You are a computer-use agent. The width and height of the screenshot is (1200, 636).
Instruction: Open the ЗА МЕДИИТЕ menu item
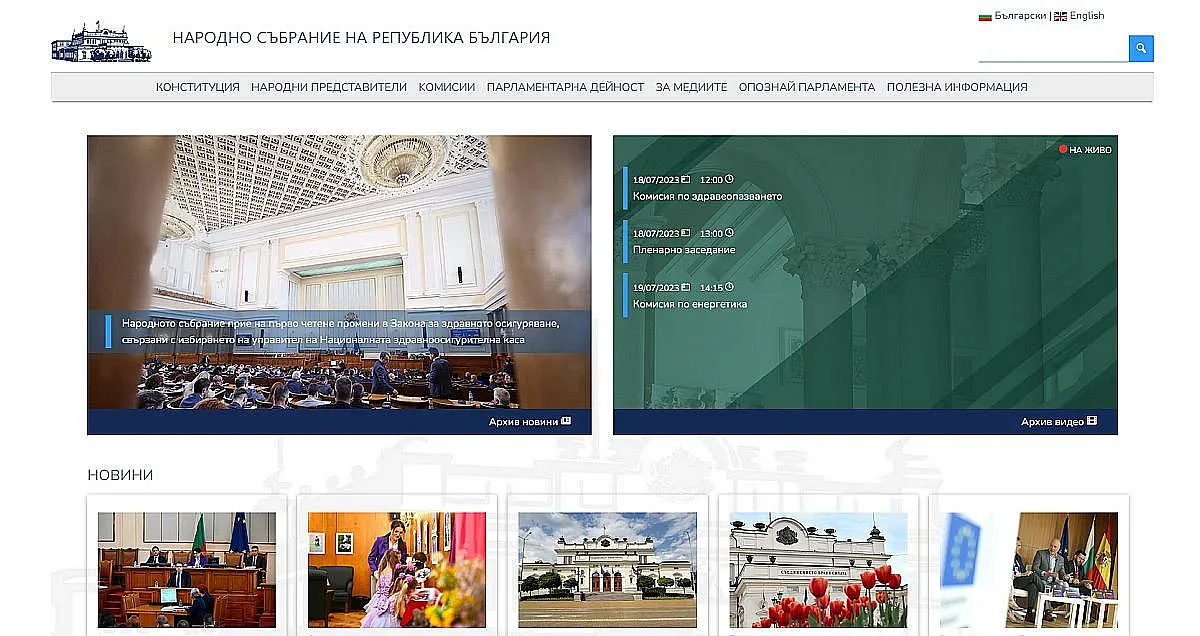[x=691, y=87]
